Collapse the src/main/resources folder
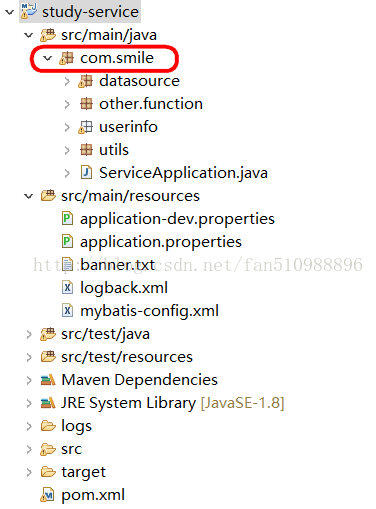Viewport: 376px width, 509px height. click(x=29, y=196)
